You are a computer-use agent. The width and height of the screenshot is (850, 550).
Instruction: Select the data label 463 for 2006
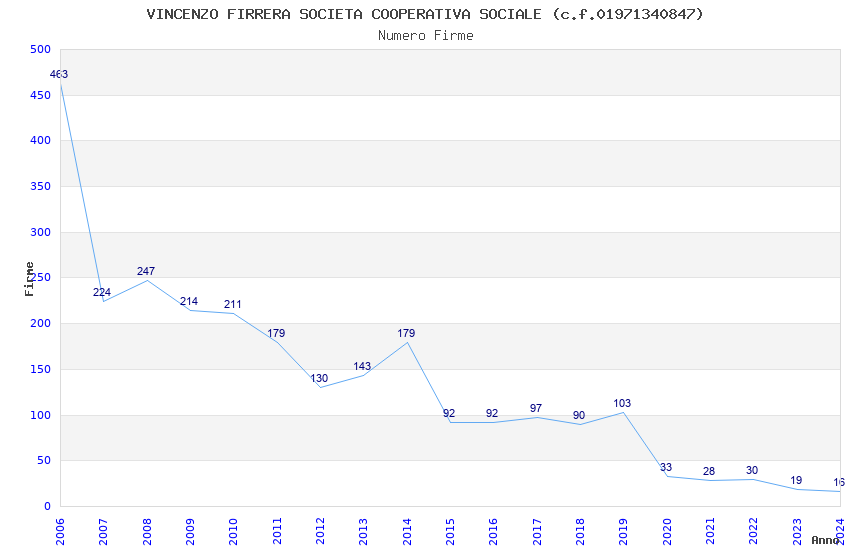pyautogui.click(x=59, y=74)
